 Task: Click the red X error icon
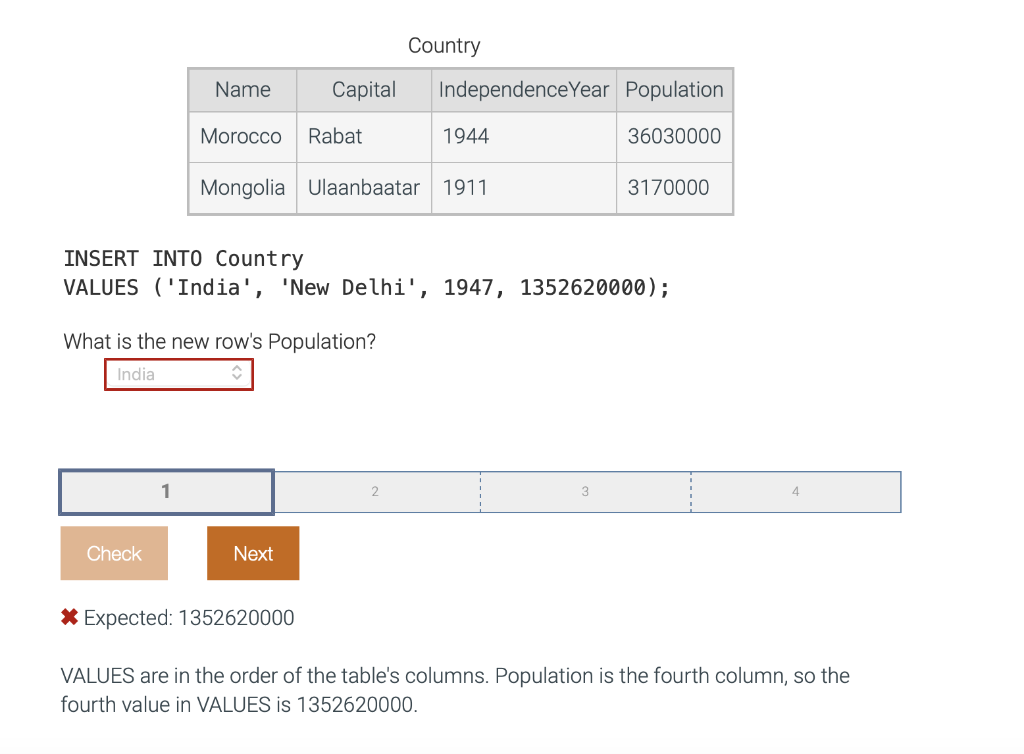tap(68, 616)
